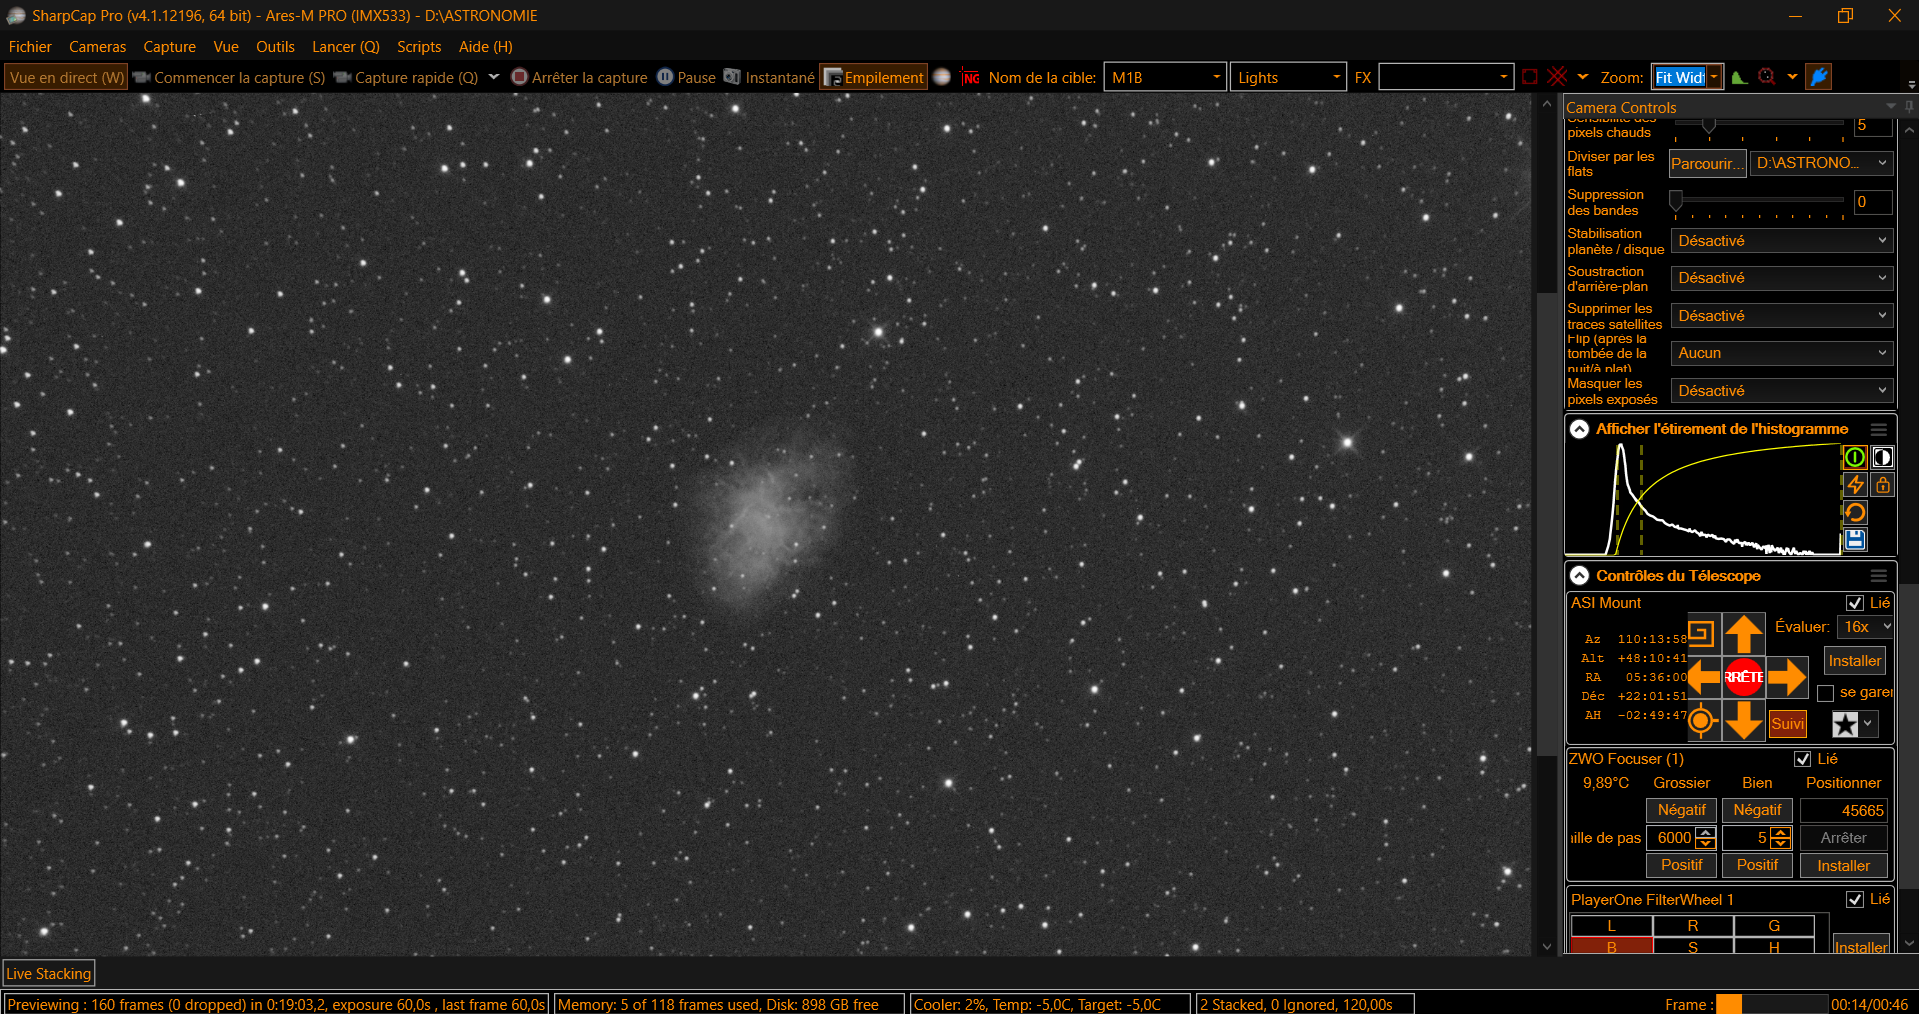Click Parcourir to browse for flats
Screen dimensions: 1919x1014
pos(1708,163)
